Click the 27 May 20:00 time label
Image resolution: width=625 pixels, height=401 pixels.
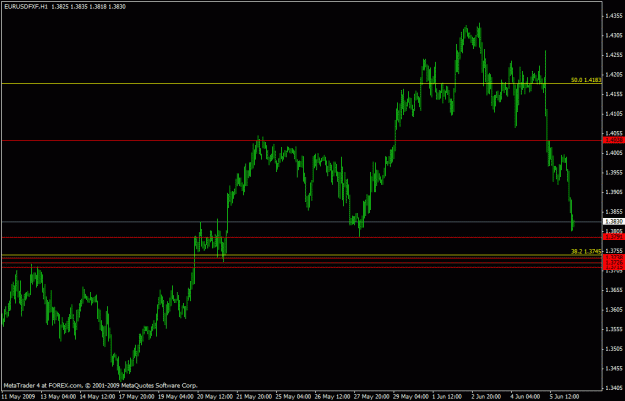point(371,397)
